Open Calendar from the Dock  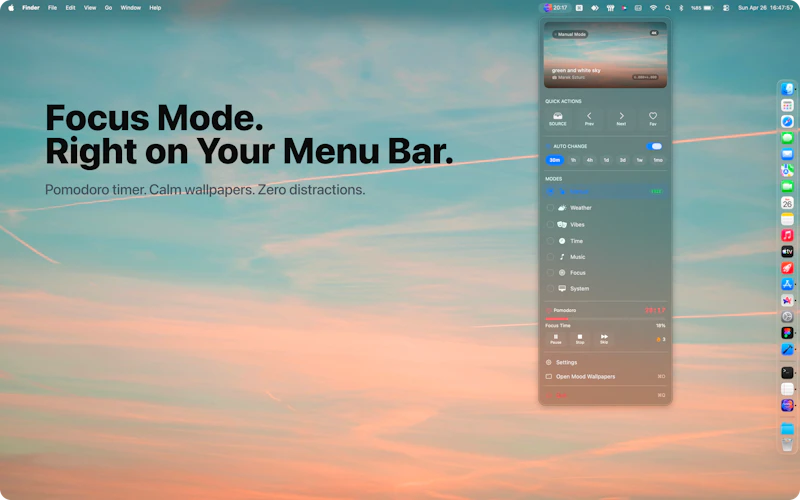tap(787, 203)
